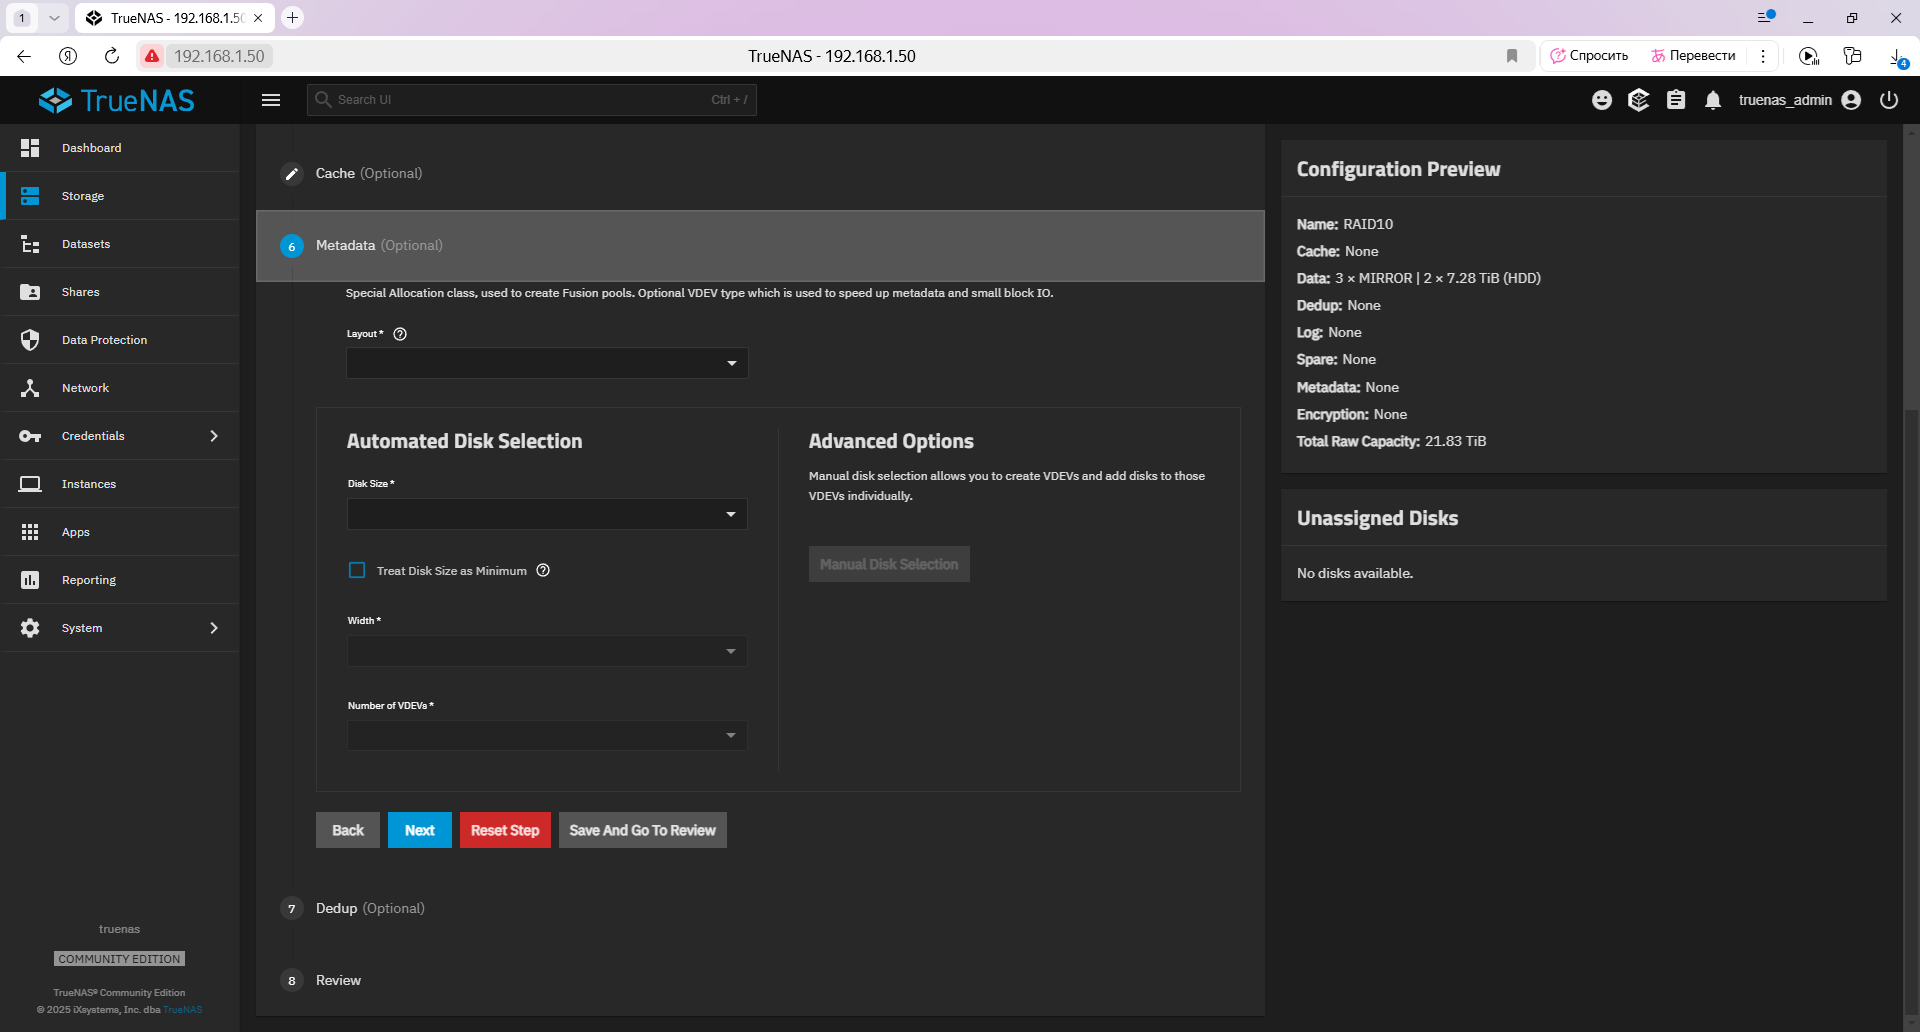Image resolution: width=1920 pixels, height=1032 pixels.
Task: Click the Apps grid icon
Action: click(30, 532)
